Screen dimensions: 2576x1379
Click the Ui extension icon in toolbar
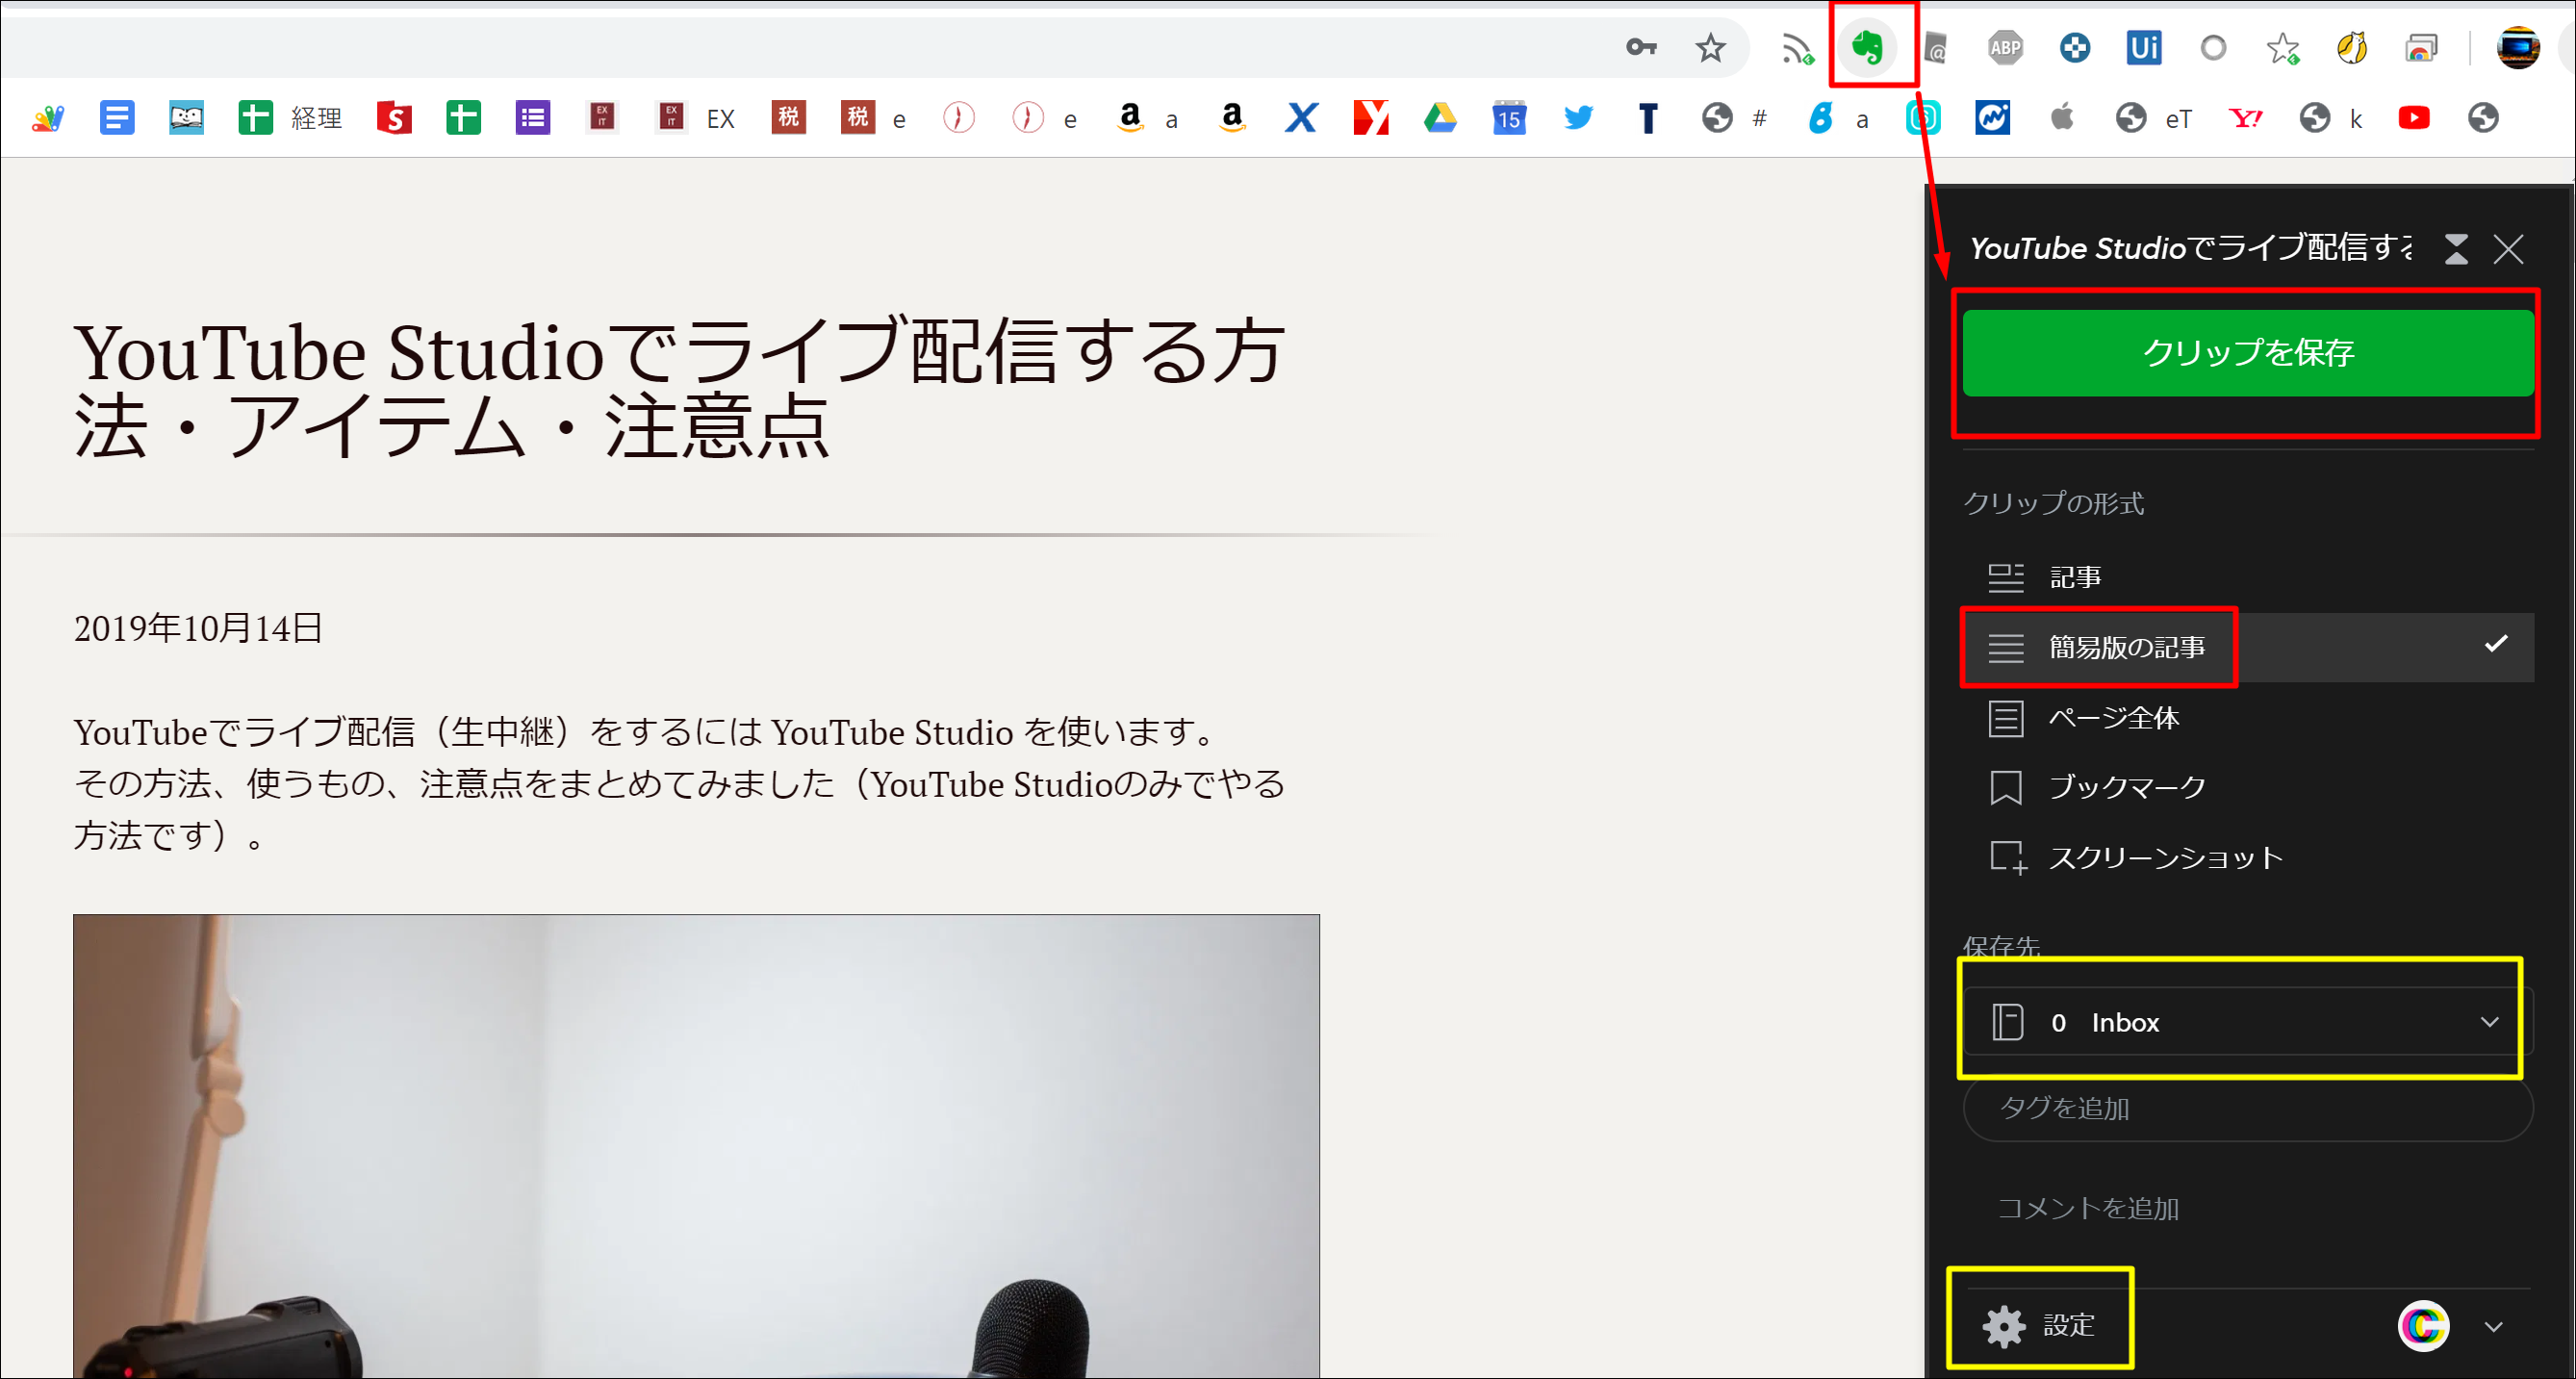pos(2143,47)
